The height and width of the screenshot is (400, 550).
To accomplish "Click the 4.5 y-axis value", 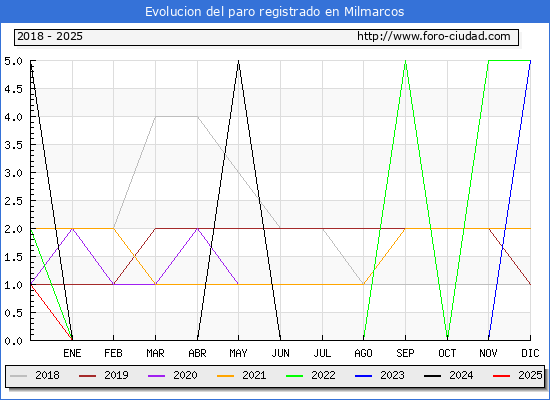I will pos(13,89).
